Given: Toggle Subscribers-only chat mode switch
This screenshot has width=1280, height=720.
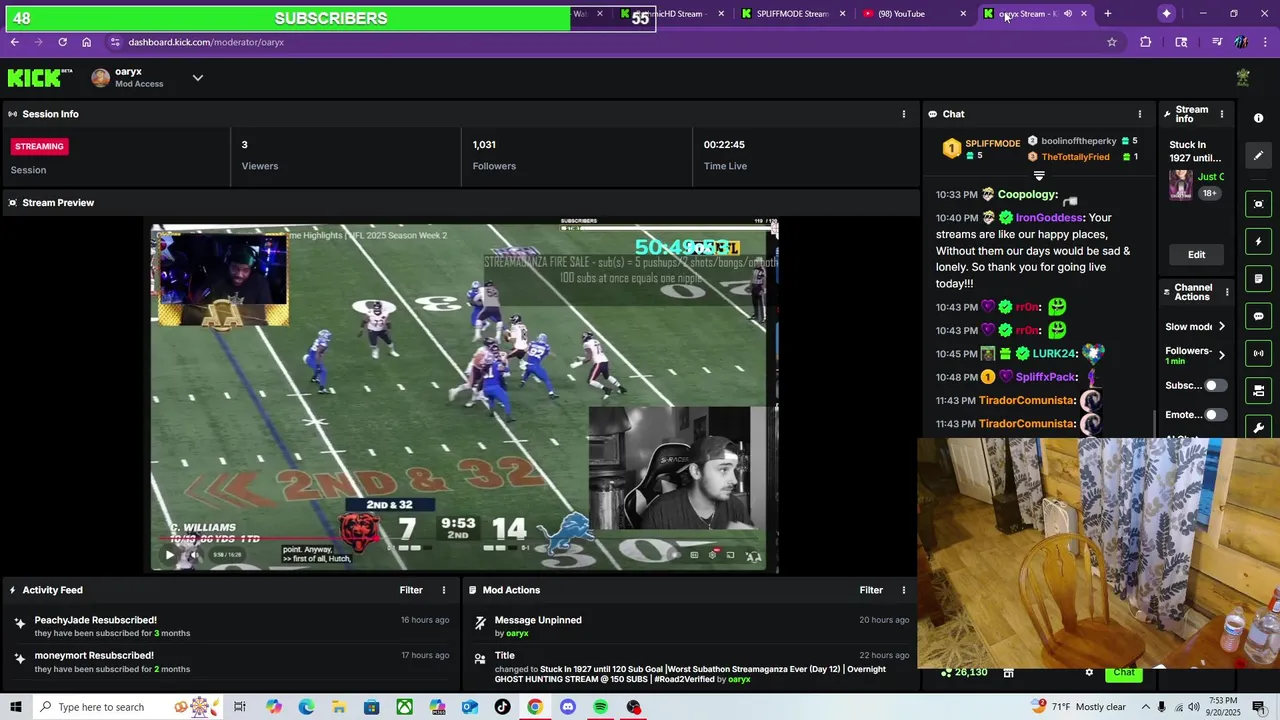Looking at the screenshot, I should [1215, 385].
